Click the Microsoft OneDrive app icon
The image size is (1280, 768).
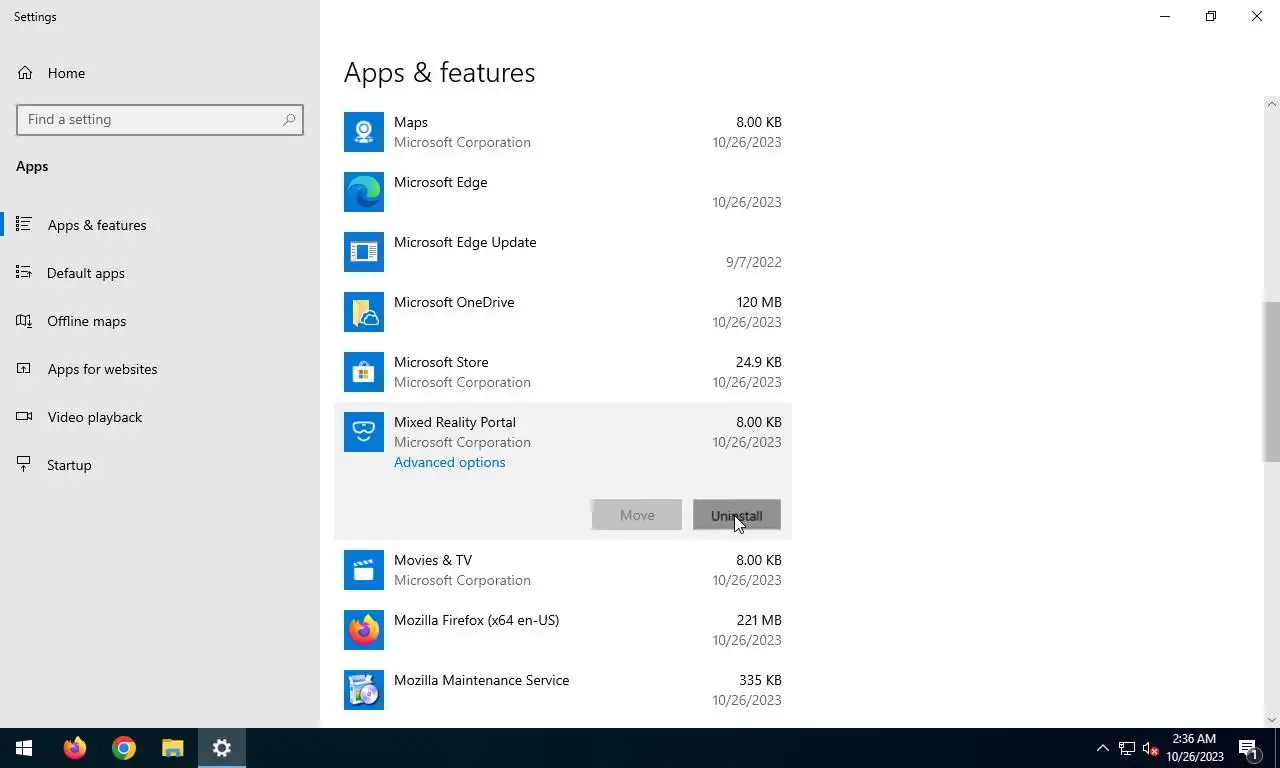(x=364, y=312)
